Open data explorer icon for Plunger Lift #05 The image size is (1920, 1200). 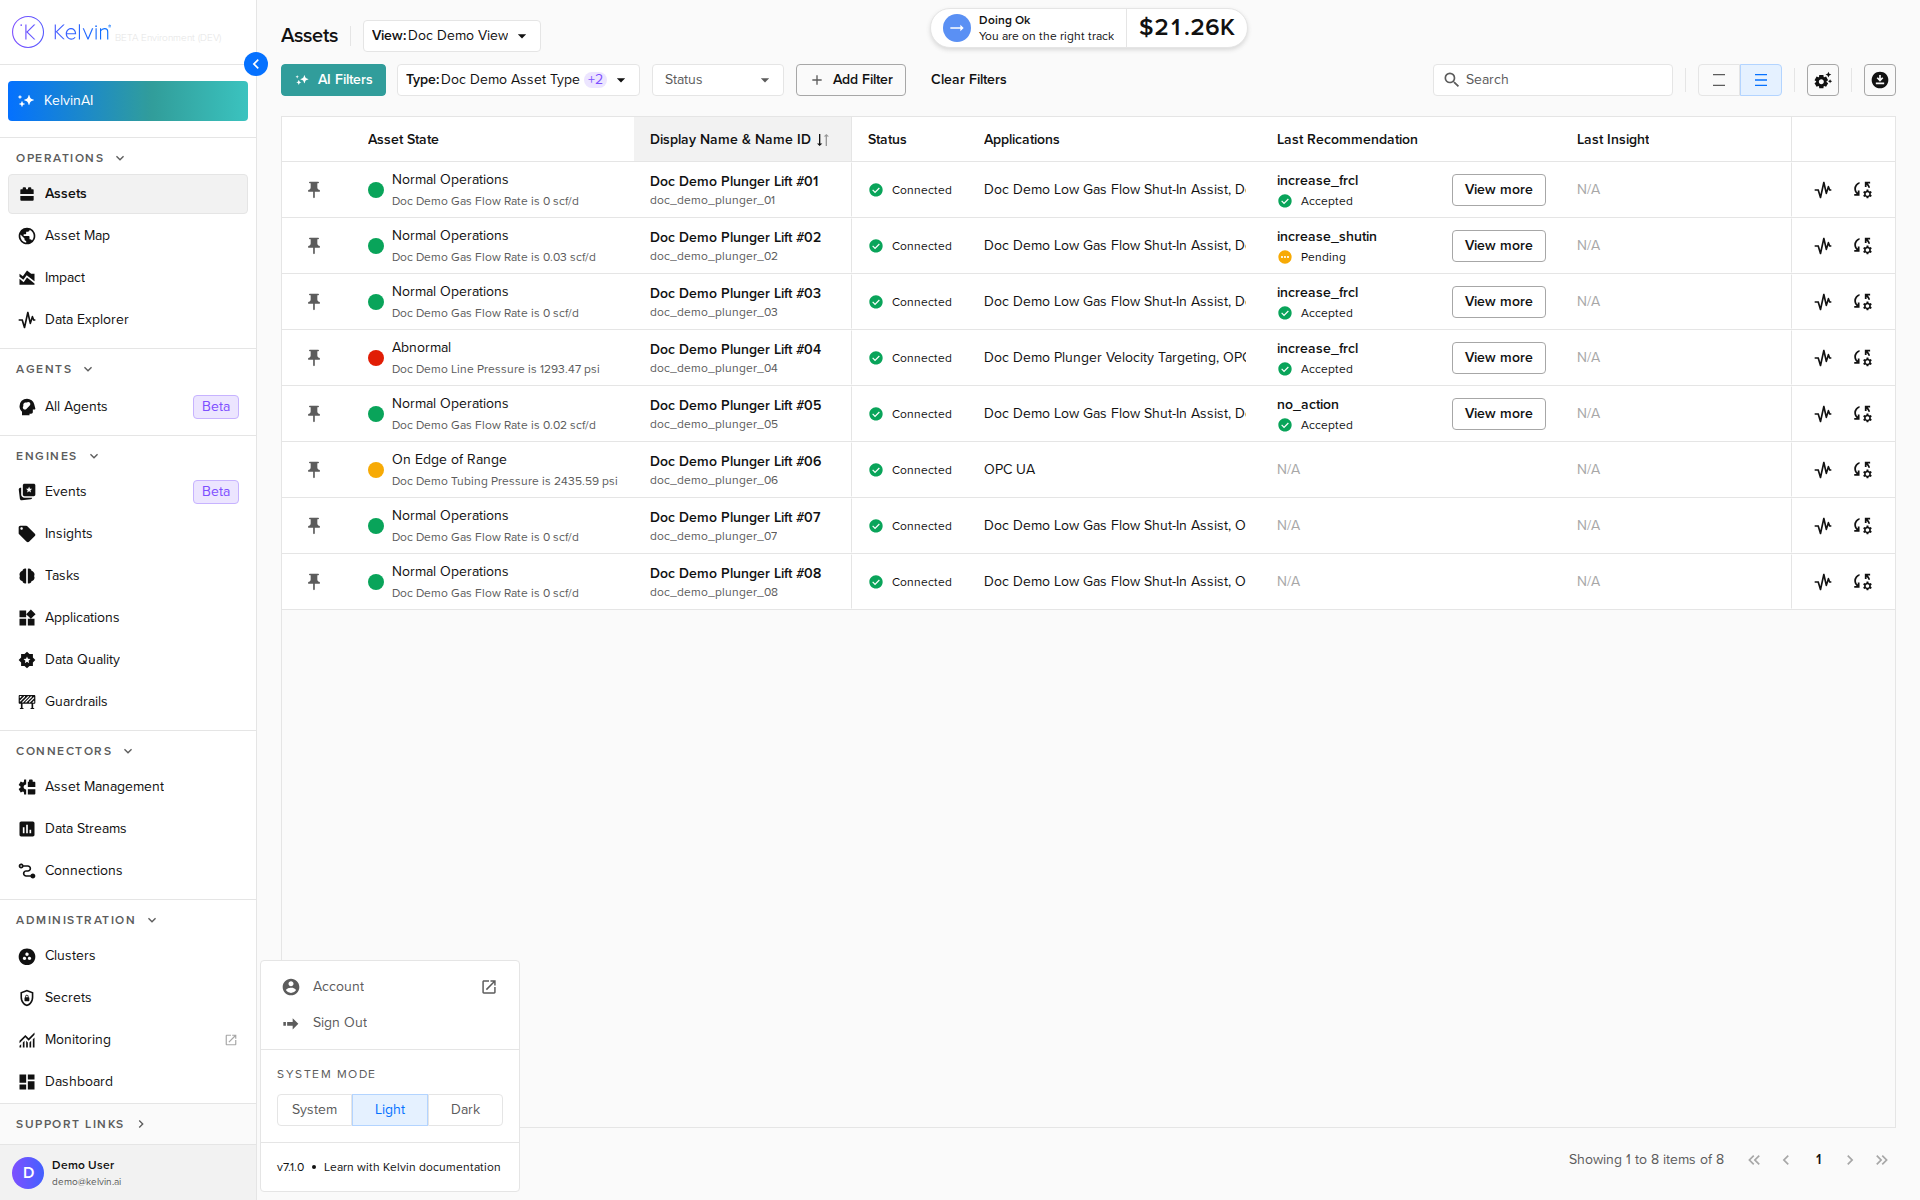tap(1823, 413)
